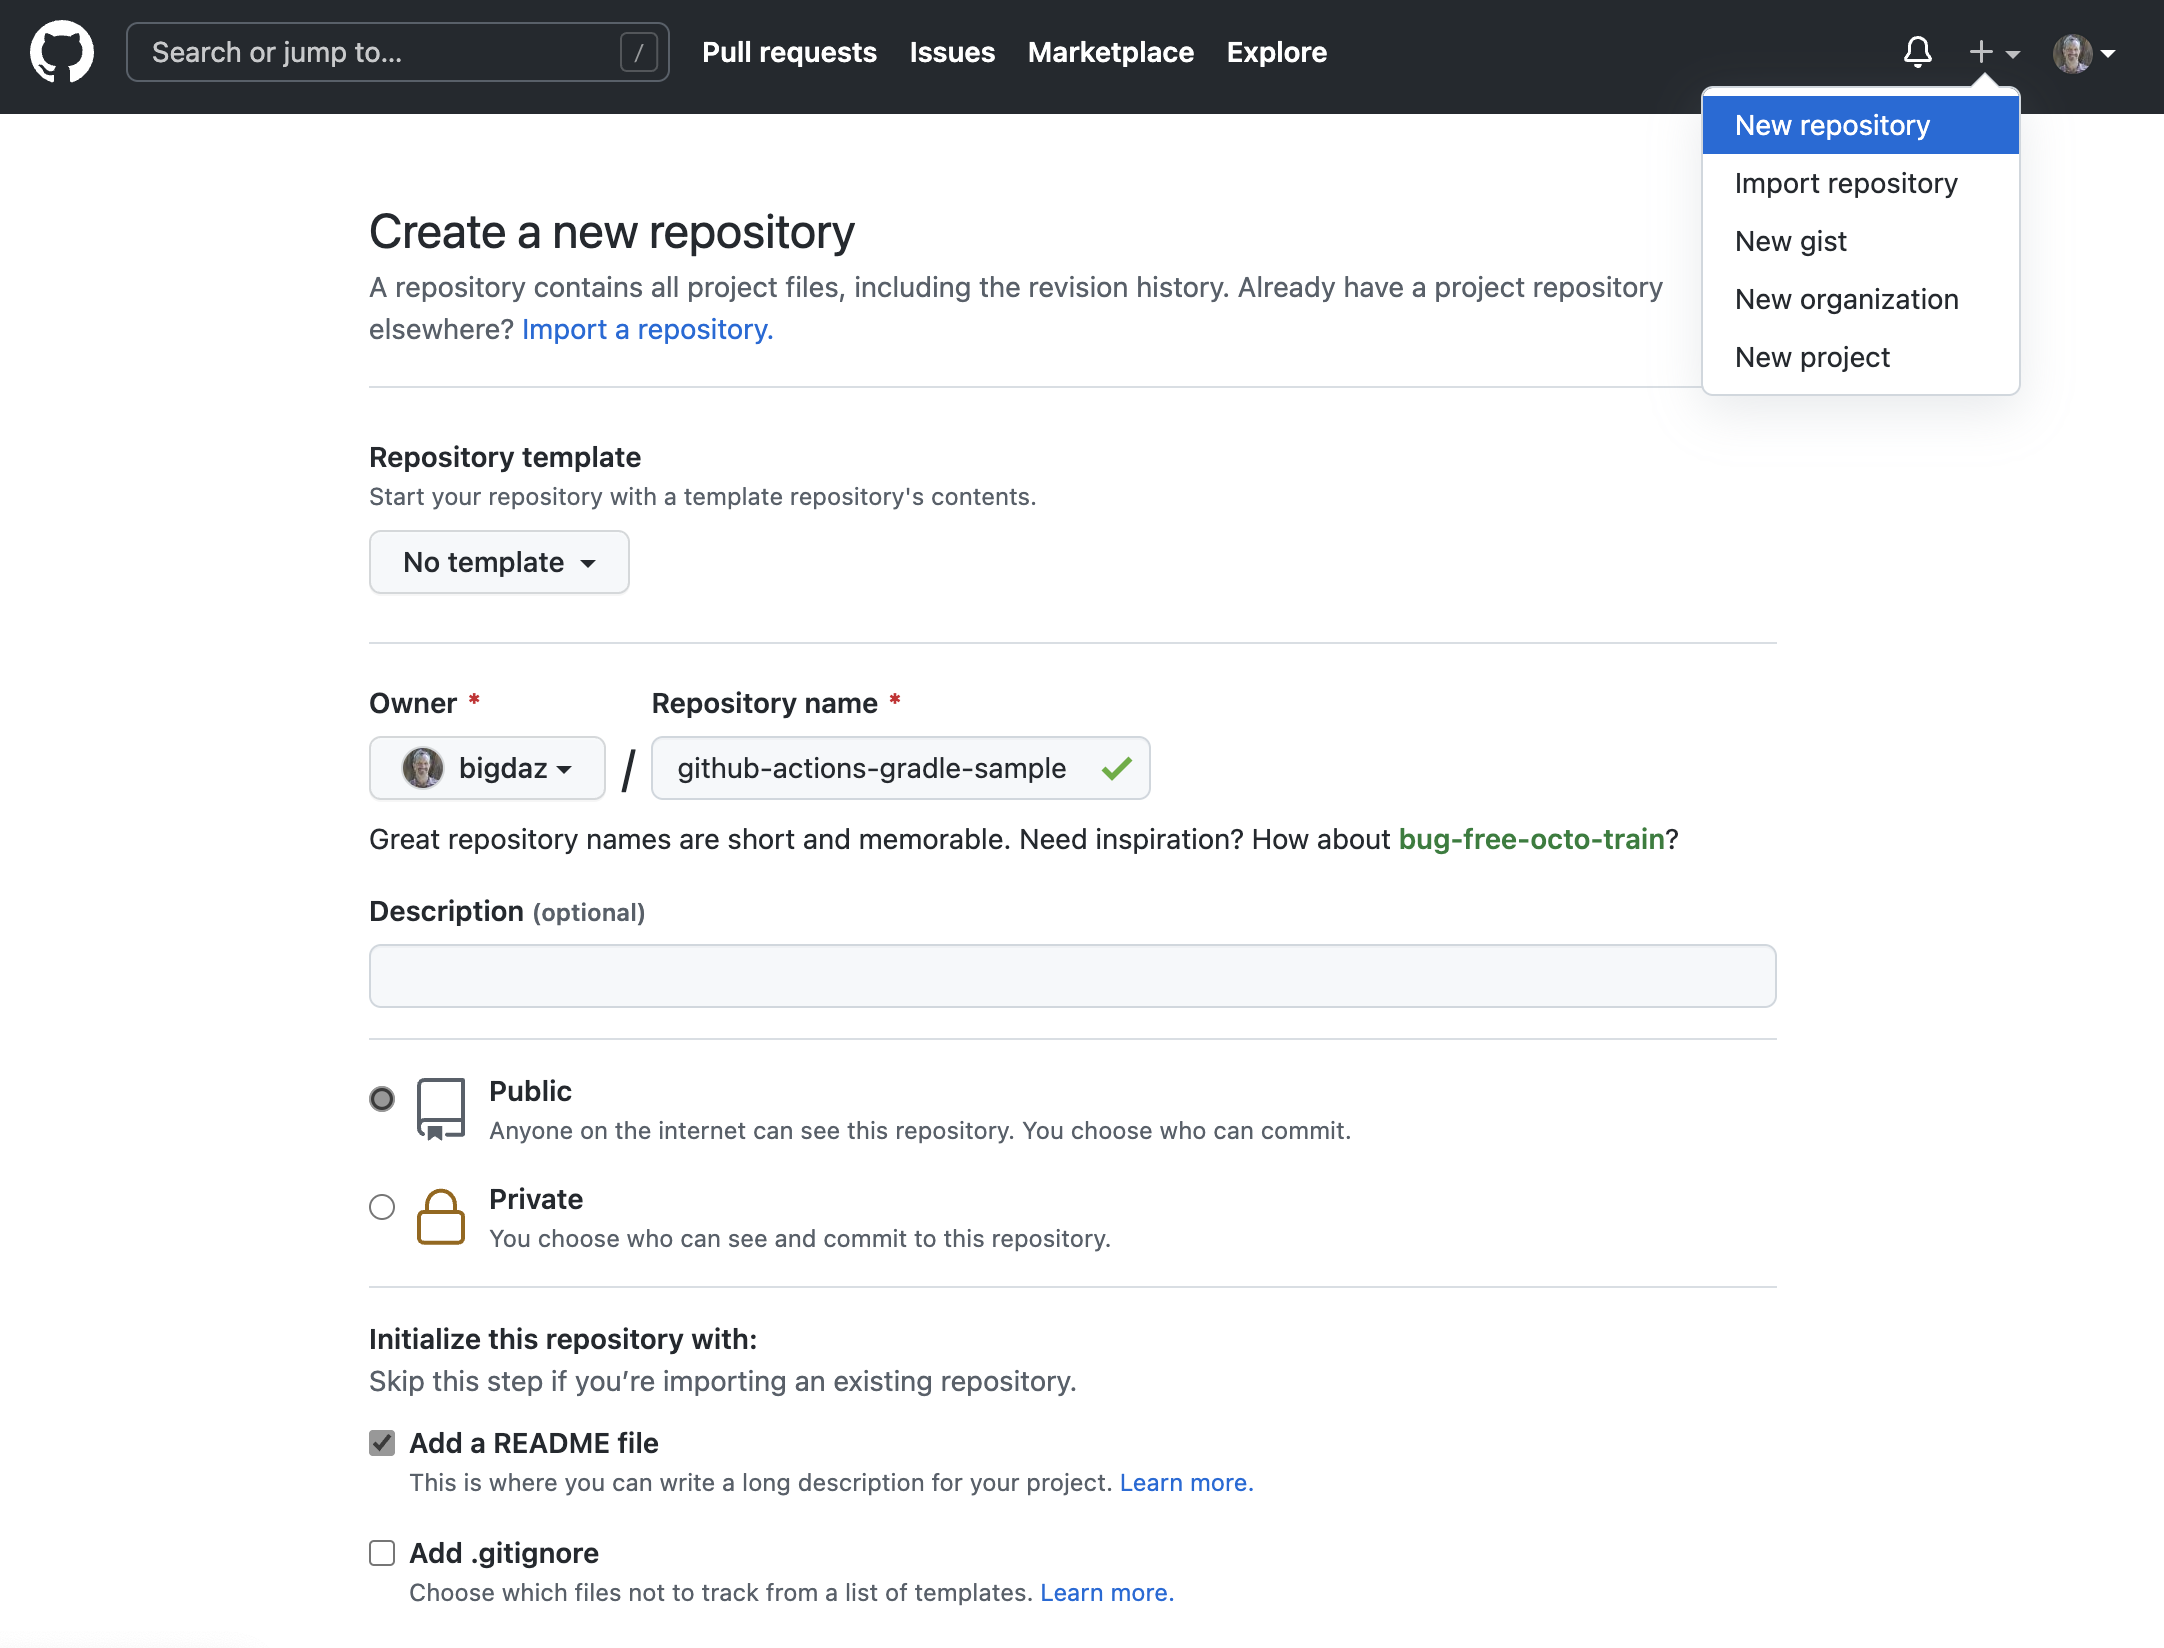Click the bug-free-octo-train name suggestion

tap(1532, 839)
